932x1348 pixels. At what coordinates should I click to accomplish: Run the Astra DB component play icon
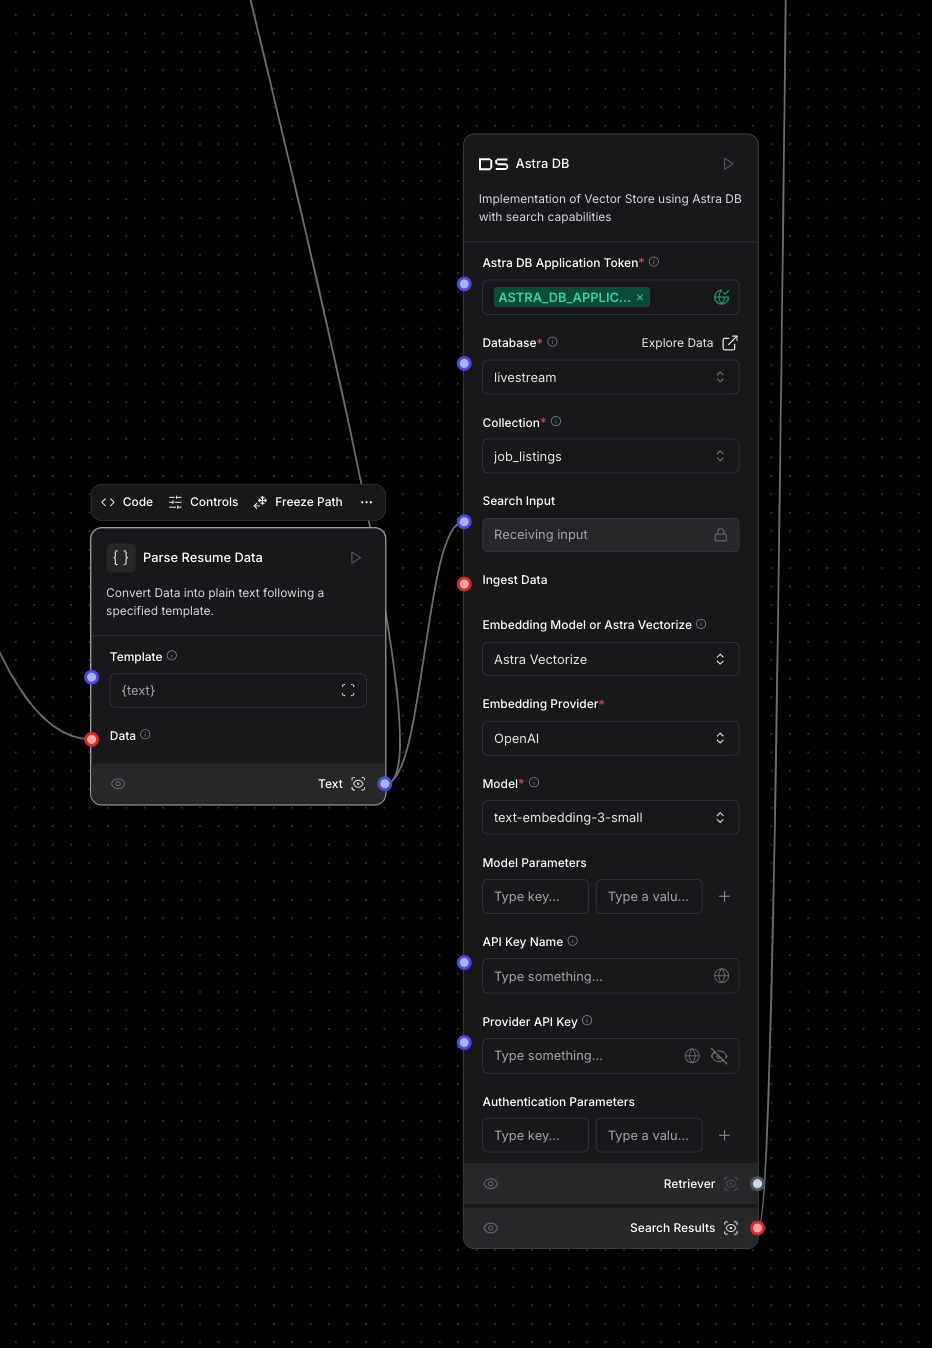(728, 164)
